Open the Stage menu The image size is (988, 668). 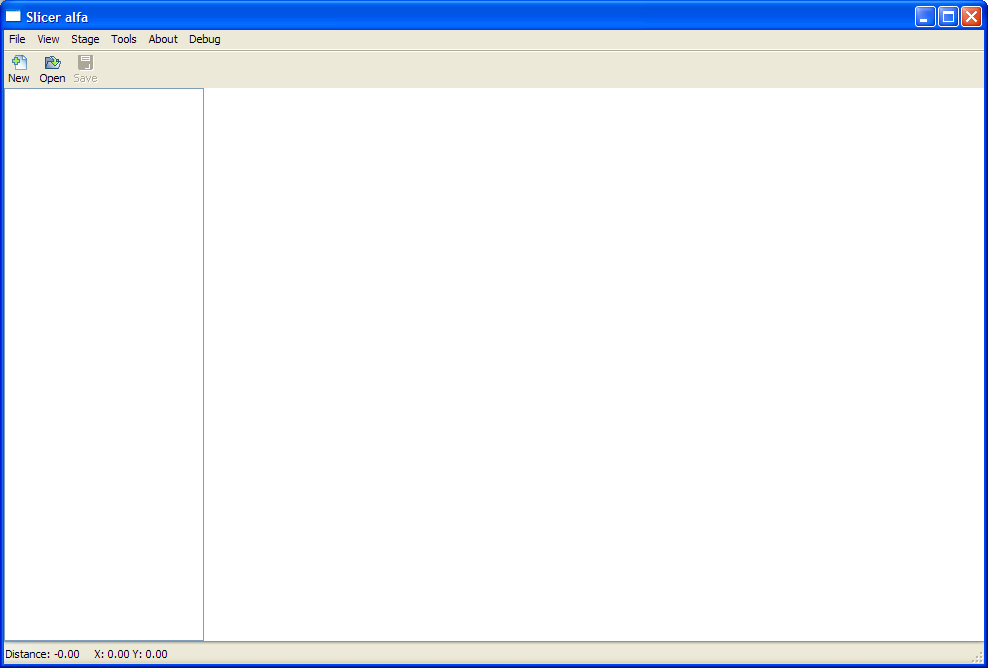(85, 39)
